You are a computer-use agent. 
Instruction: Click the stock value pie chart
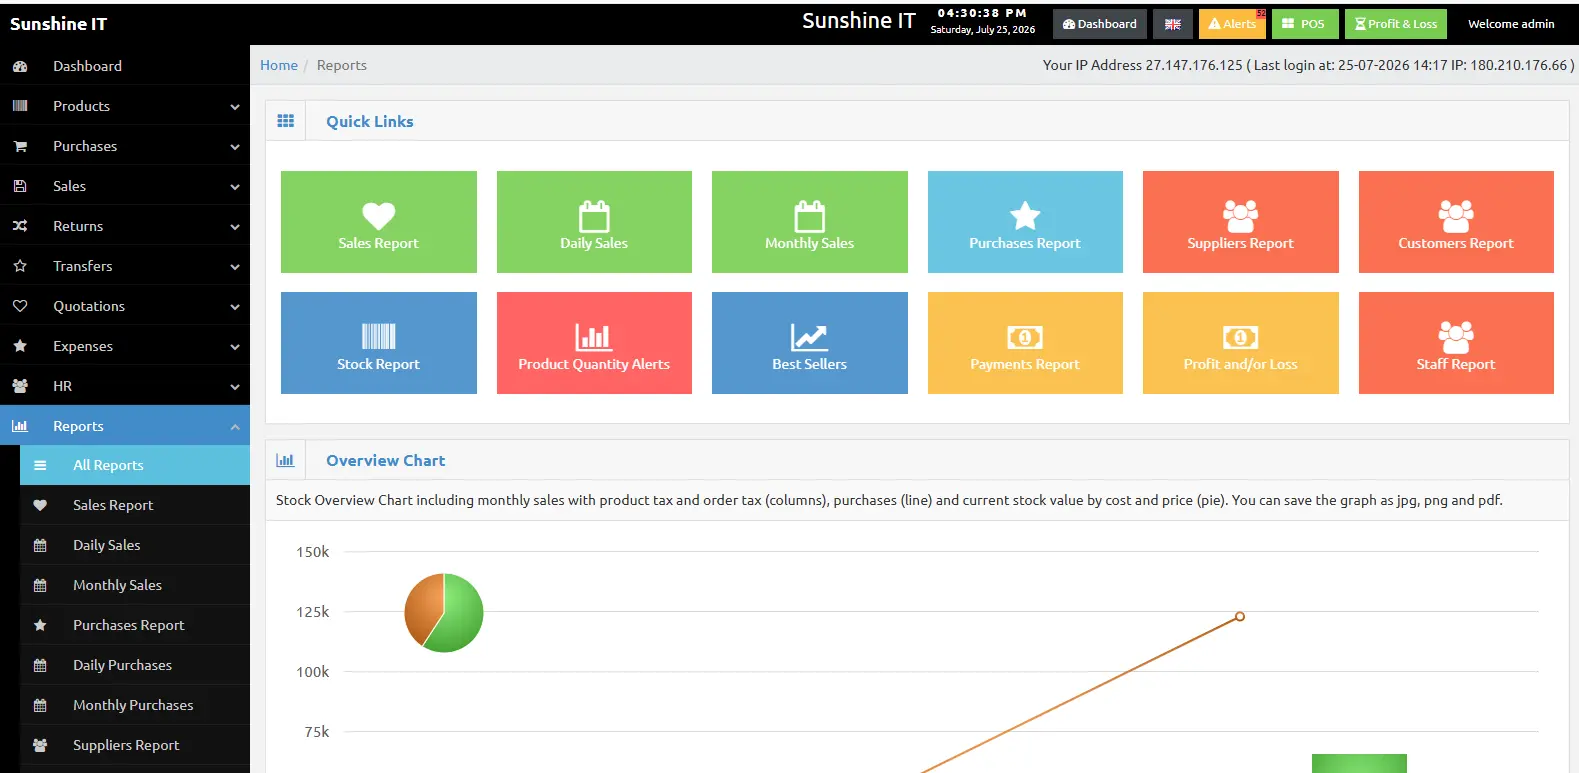click(x=444, y=613)
